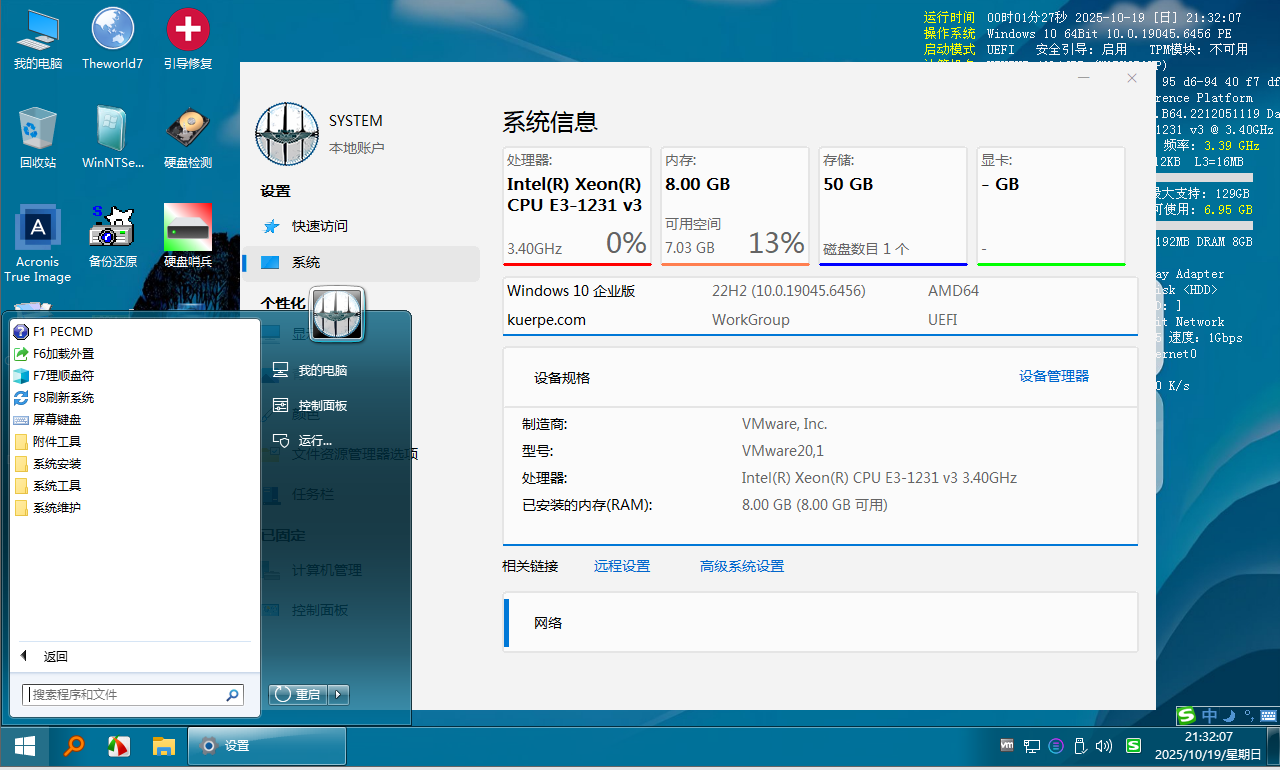Click the 搜索程序和文件 search box

125,694
